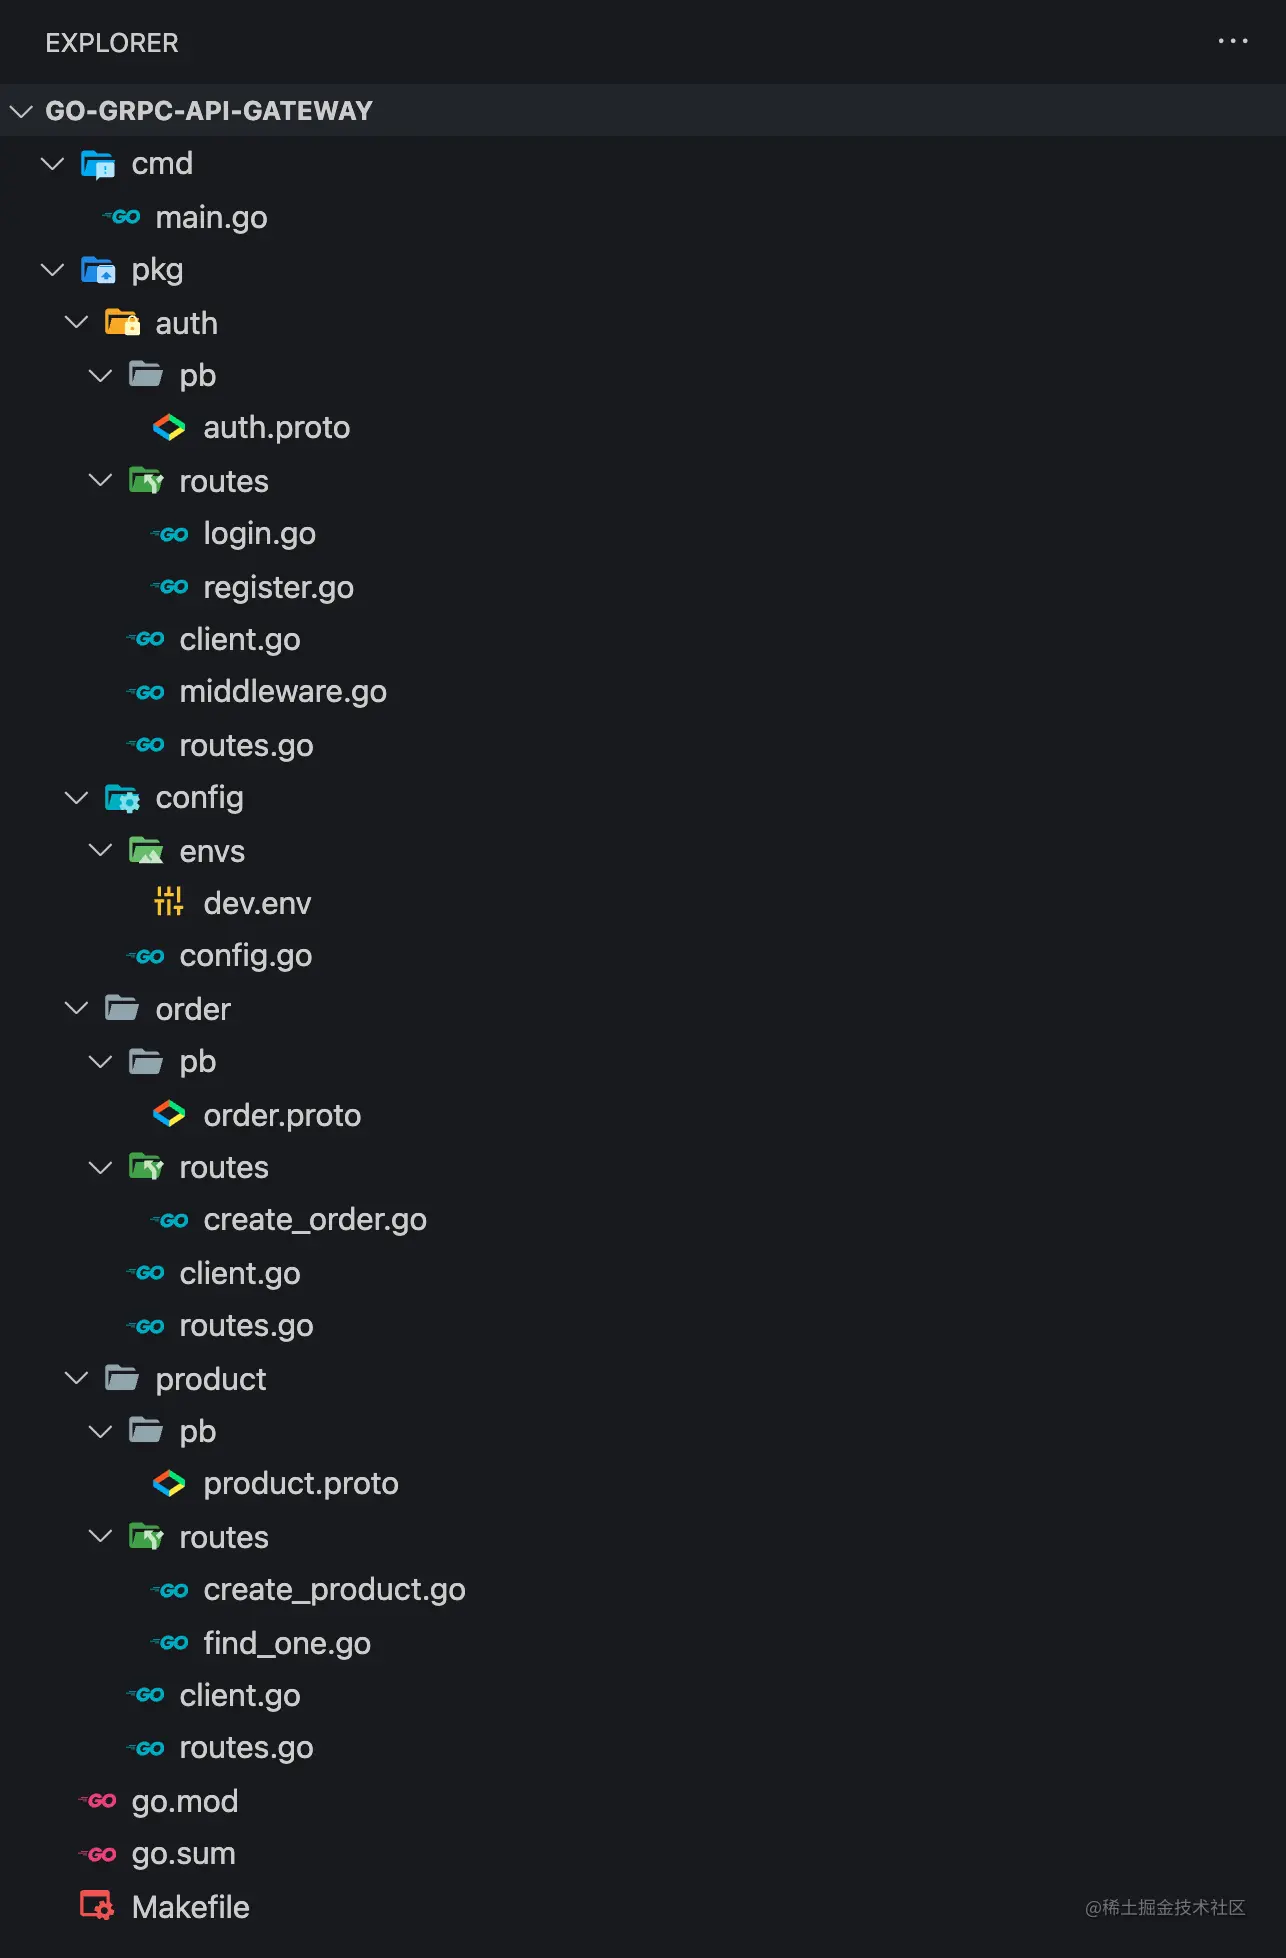Click the Makefile tool icon
The image size is (1286, 1958).
96,1906
